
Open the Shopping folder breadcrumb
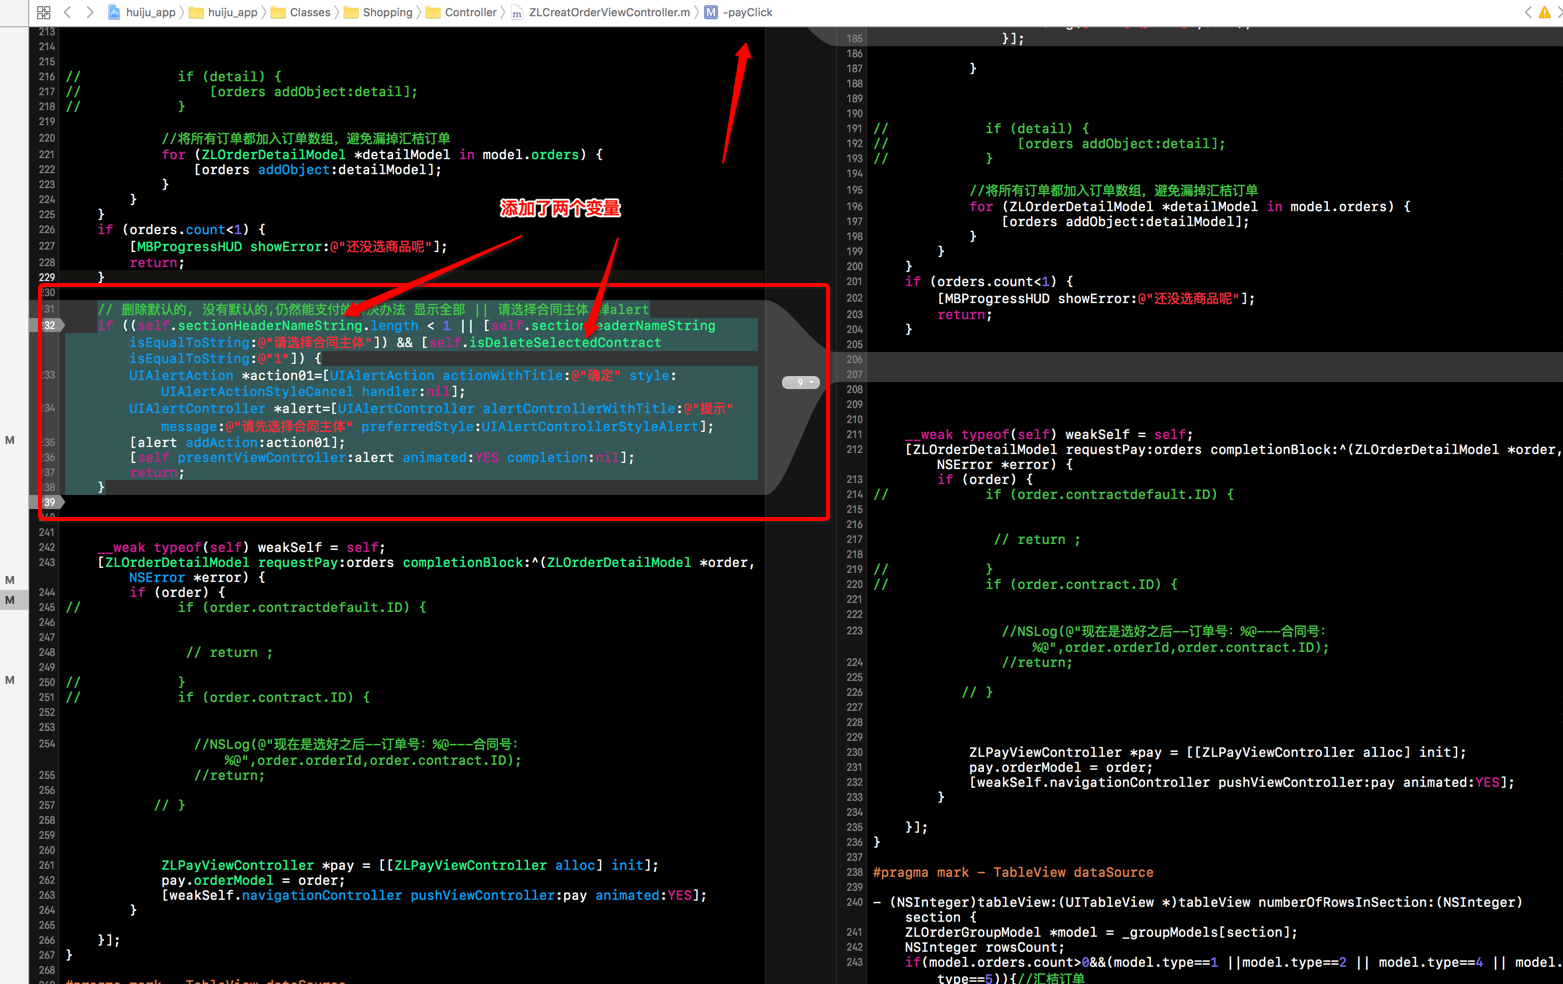379,12
